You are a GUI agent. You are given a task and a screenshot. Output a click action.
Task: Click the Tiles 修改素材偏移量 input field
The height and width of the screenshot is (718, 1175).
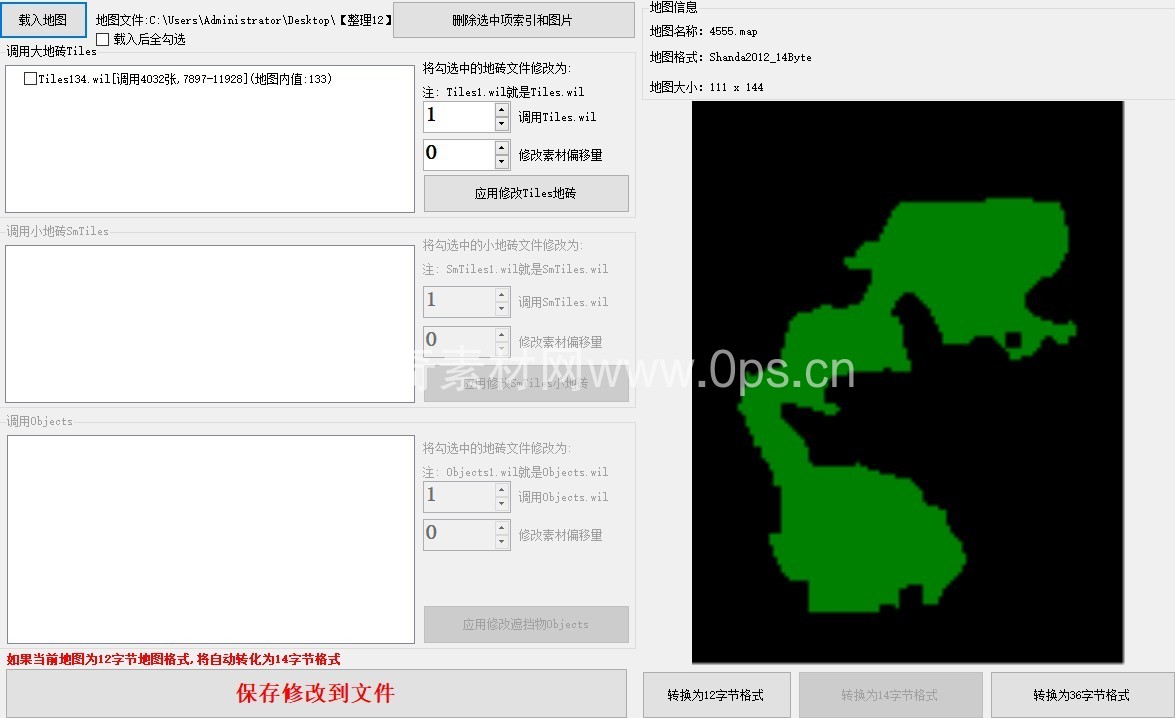pyautogui.click(x=459, y=154)
